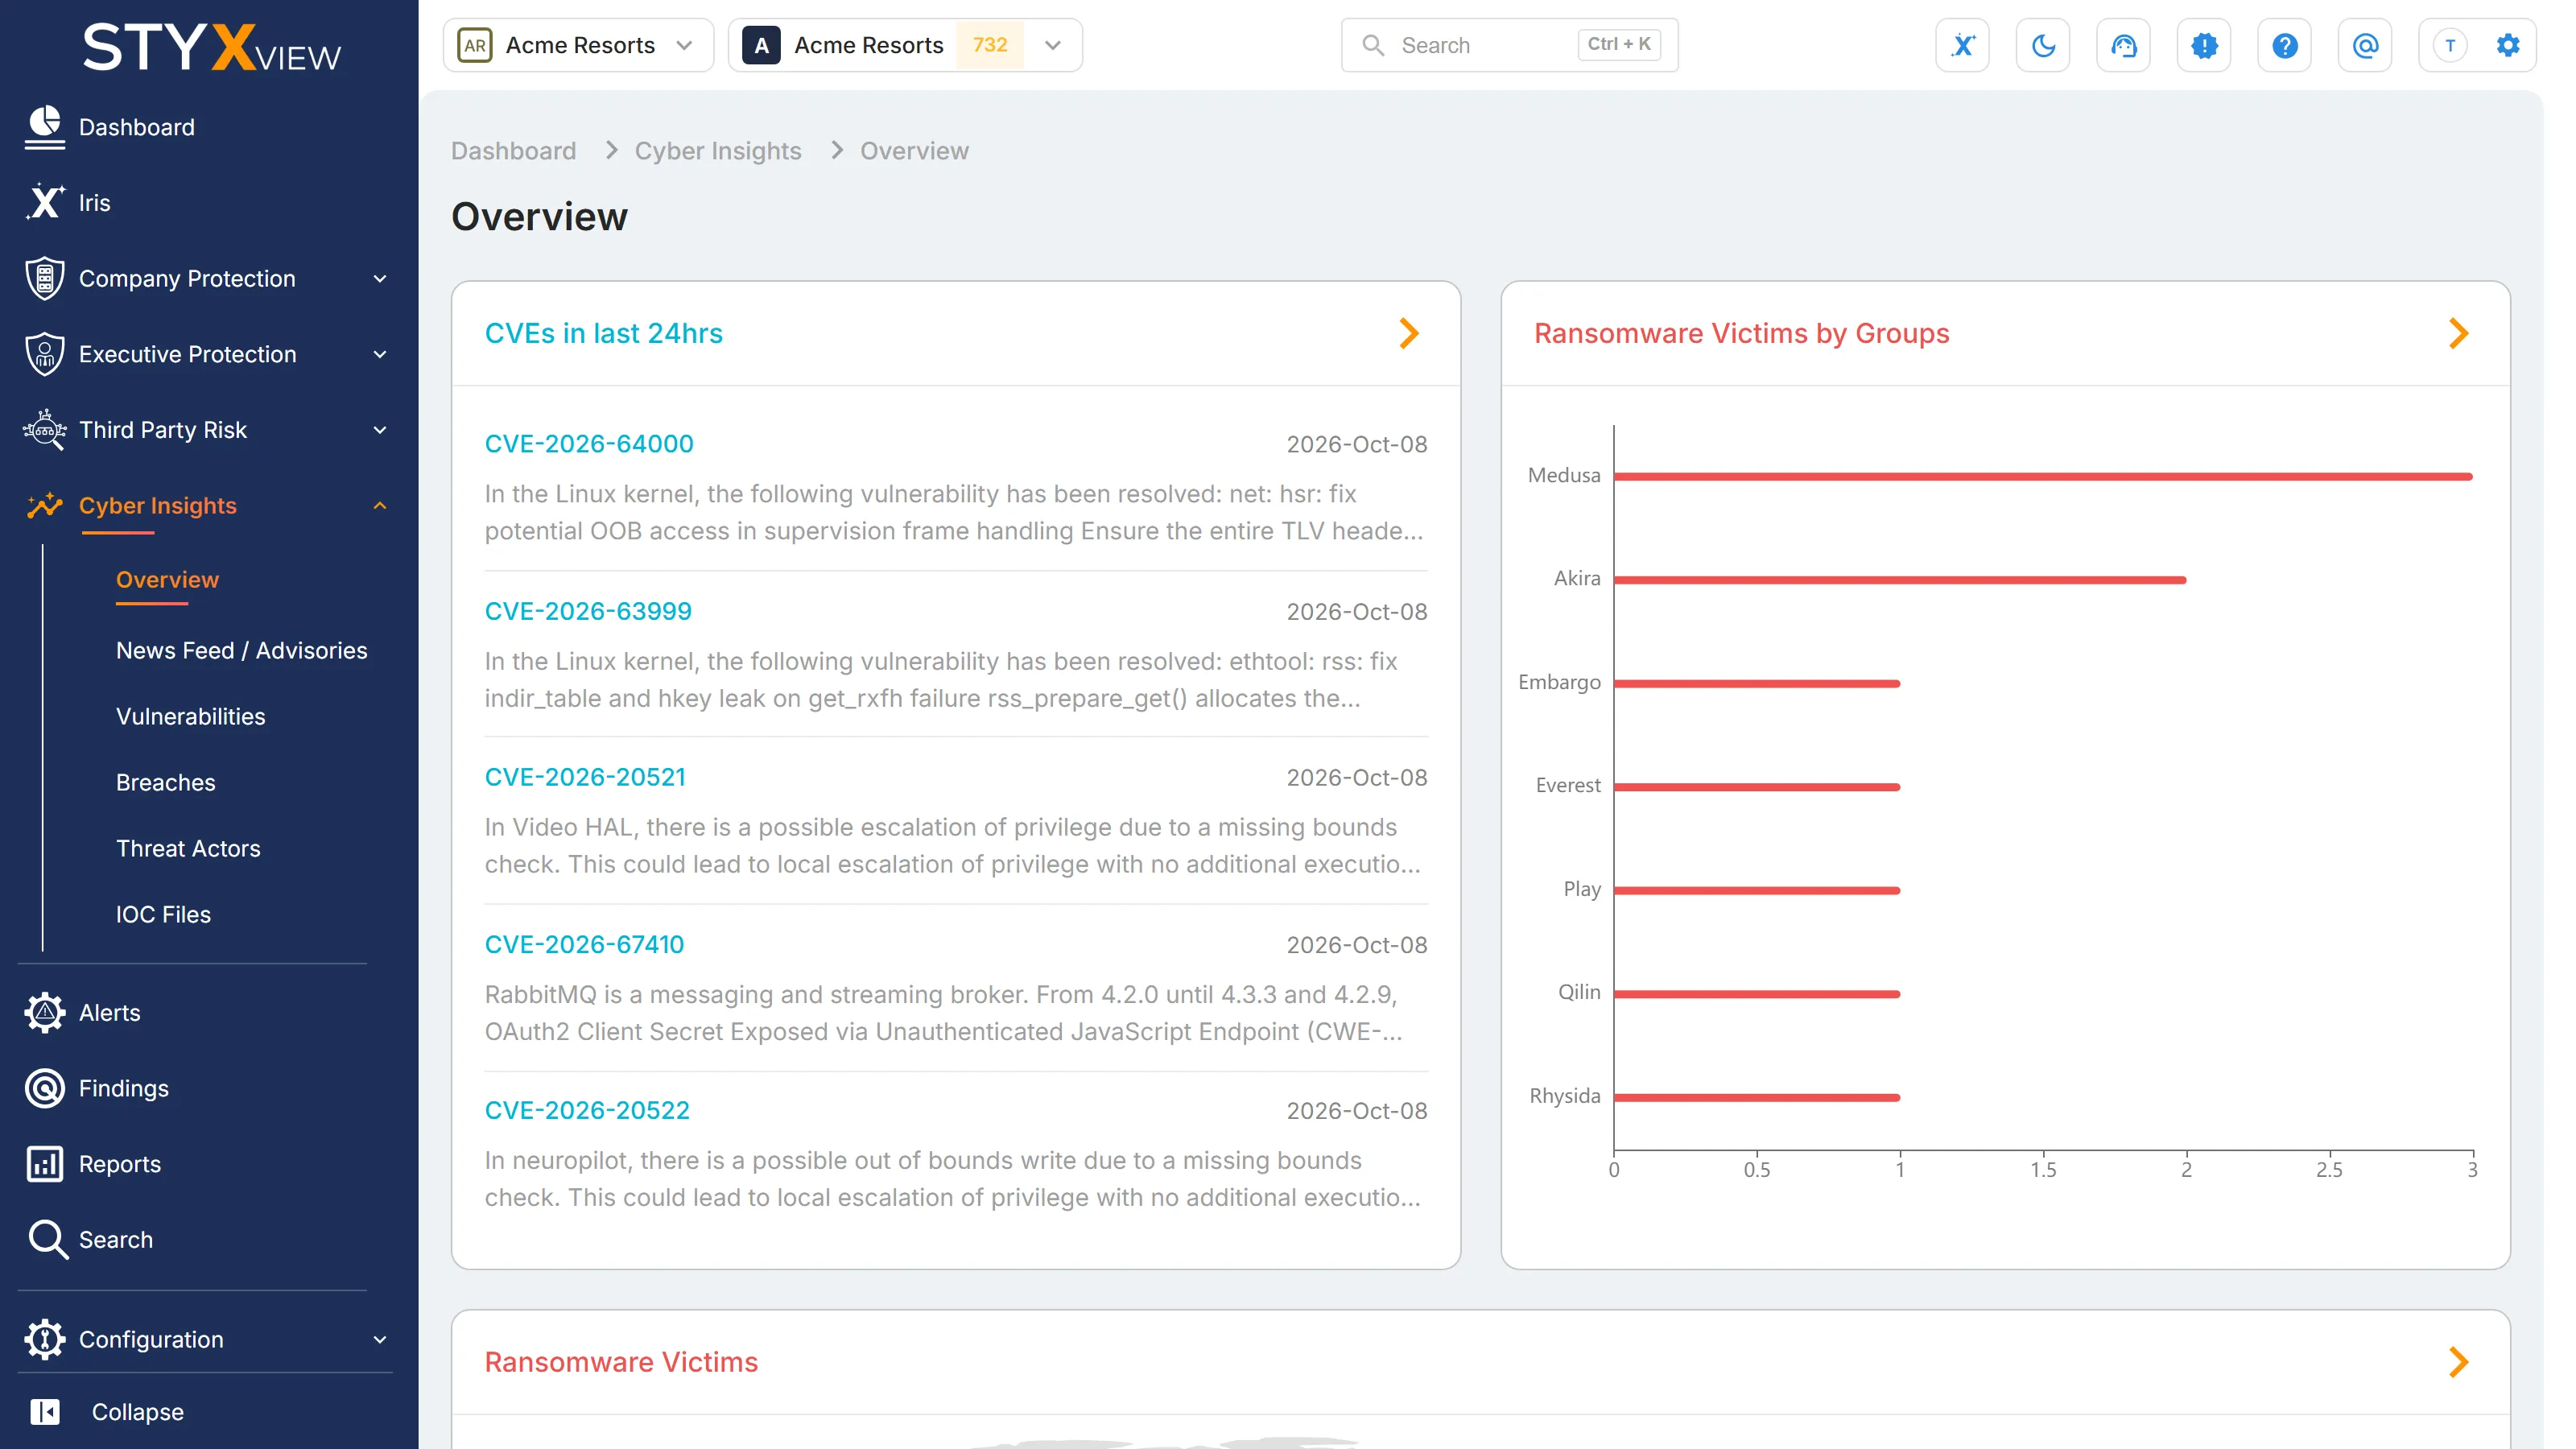This screenshot has width=2576, height=1449.
Task: Open CVEs in last 24hrs arrow
Action: (1409, 333)
